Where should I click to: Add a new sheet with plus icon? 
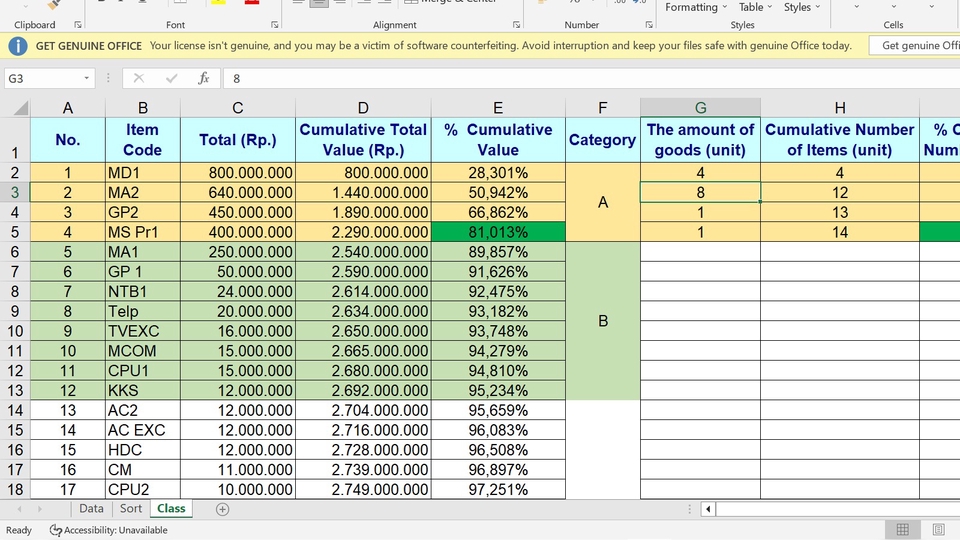click(x=222, y=509)
